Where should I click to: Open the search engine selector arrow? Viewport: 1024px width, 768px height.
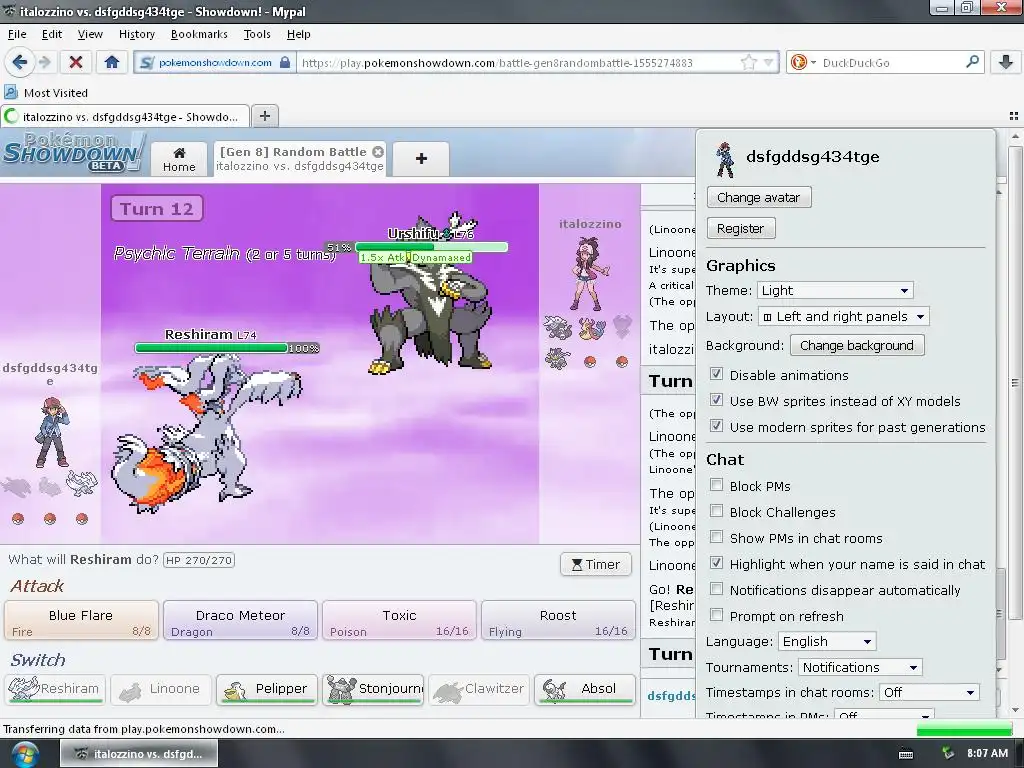point(814,63)
